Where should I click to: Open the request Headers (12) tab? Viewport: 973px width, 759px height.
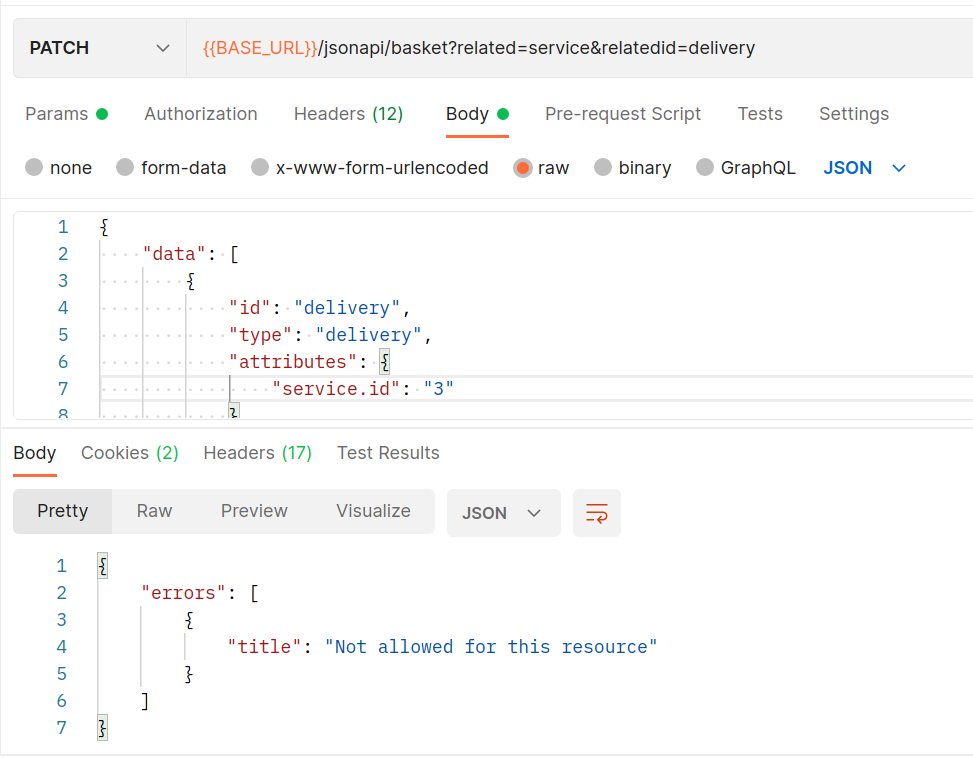[348, 114]
